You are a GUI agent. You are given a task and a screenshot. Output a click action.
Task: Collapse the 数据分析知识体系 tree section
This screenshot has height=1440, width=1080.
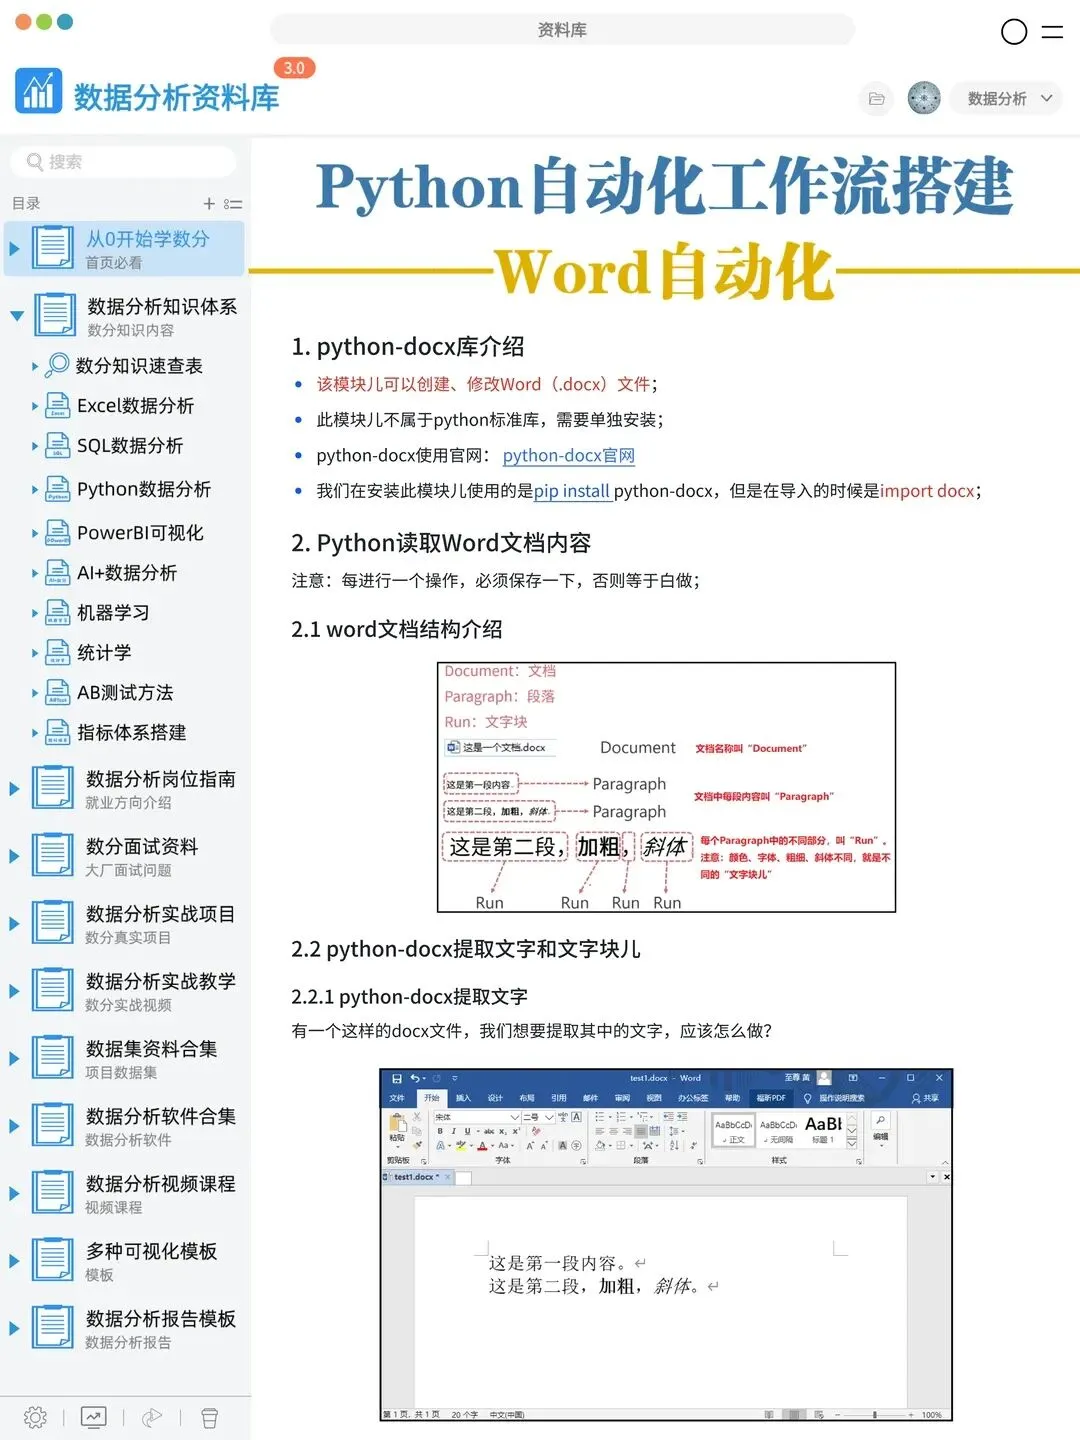16,316
